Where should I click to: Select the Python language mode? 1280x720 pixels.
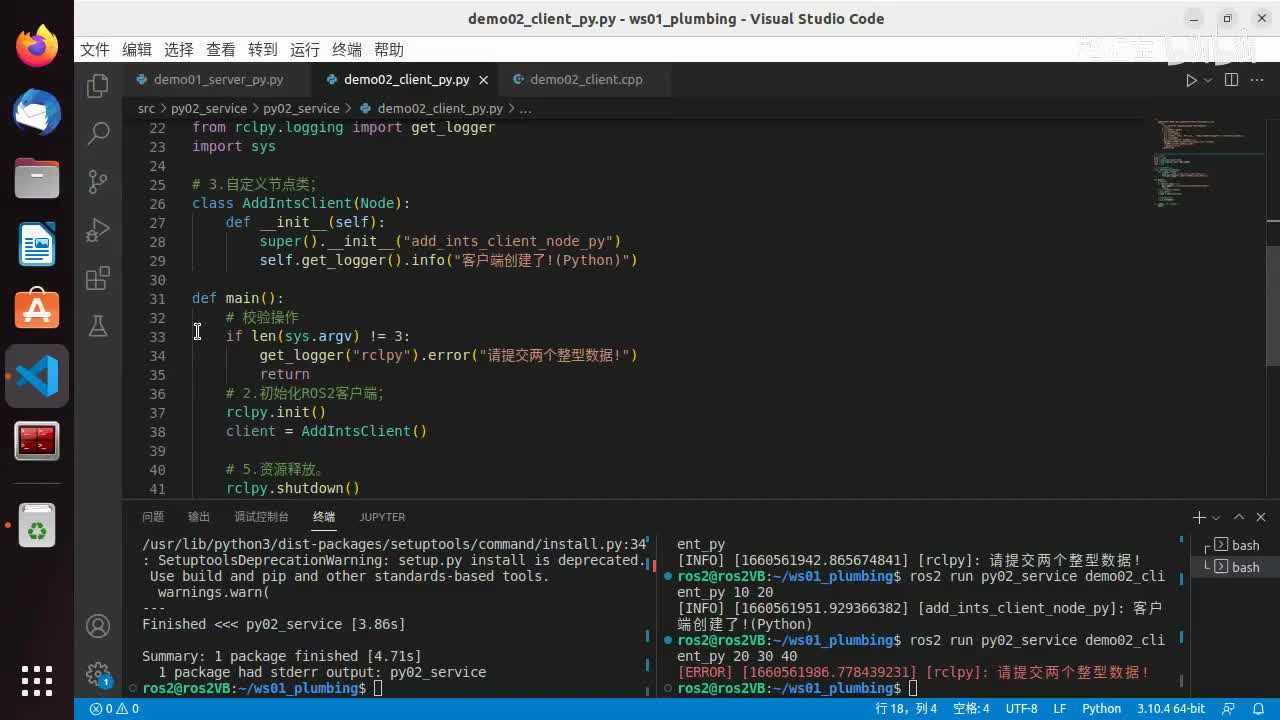(x=1101, y=709)
